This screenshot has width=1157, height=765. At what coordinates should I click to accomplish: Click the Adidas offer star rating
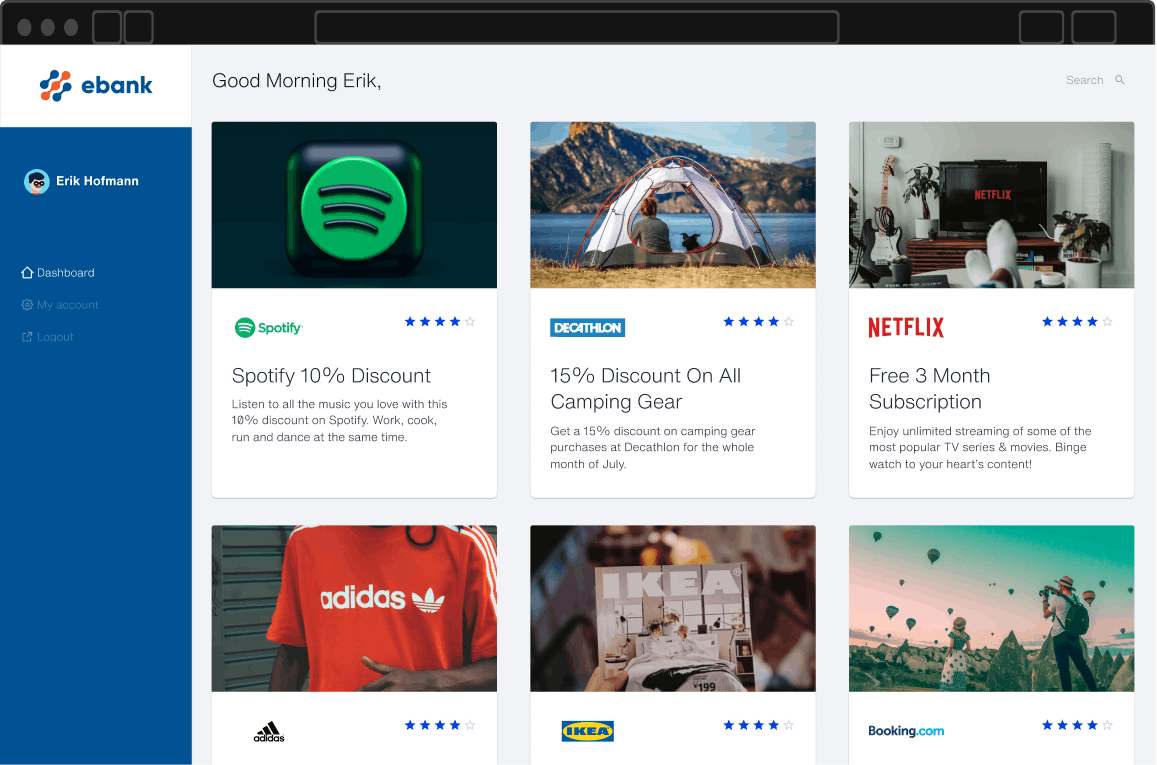pyautogui.click(x=440, y=725)
